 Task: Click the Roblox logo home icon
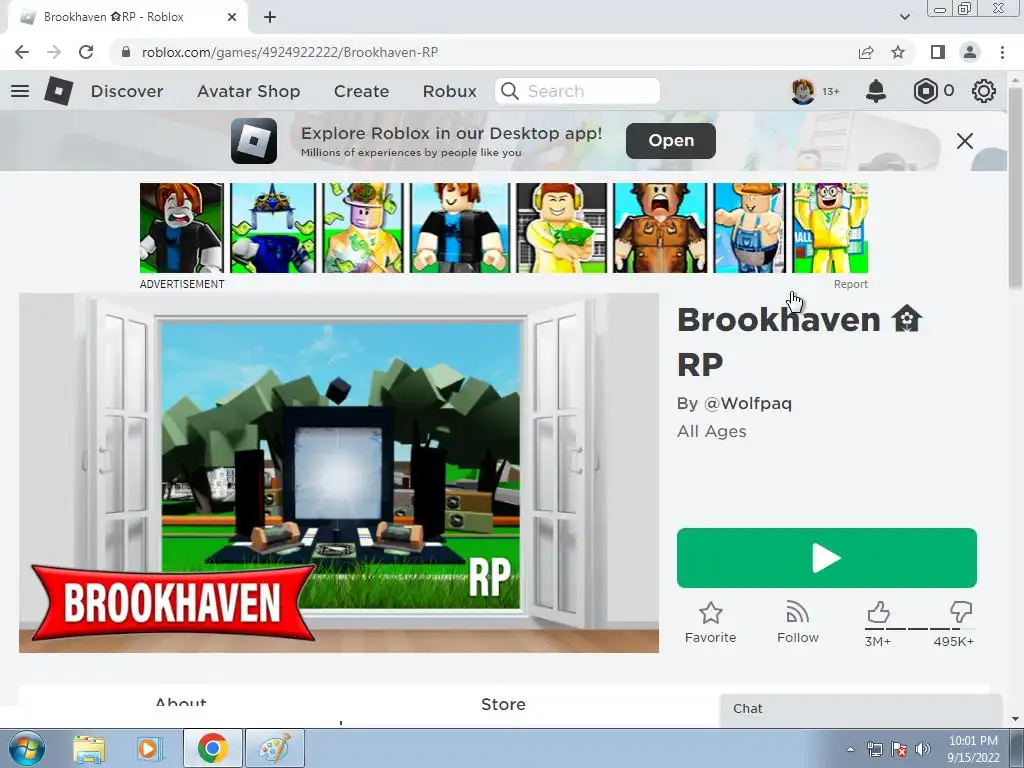tap(58, 91)
